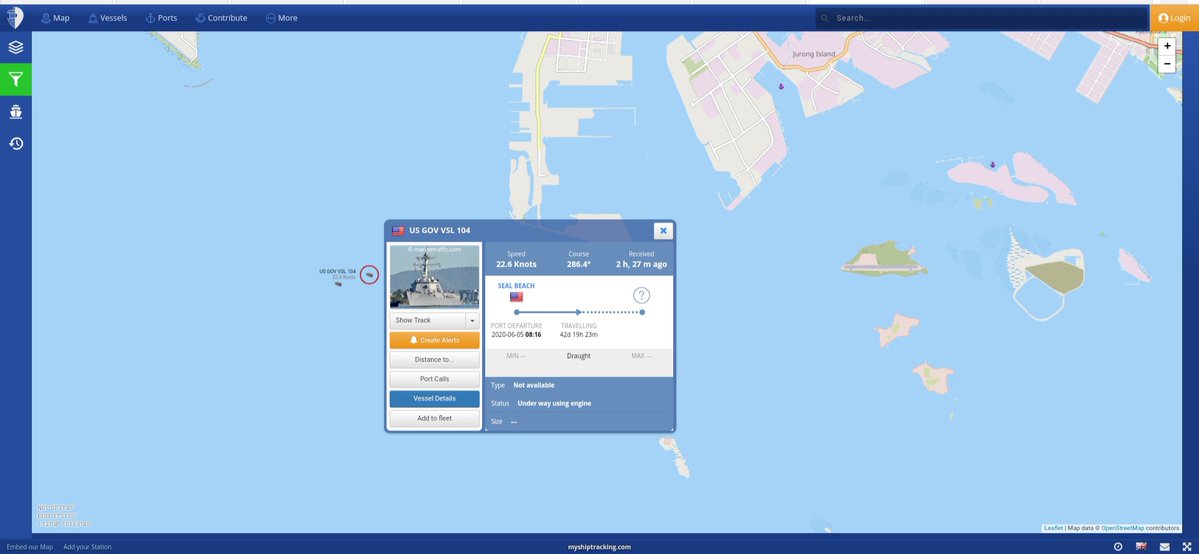1199x554 pixels.
Task: Click the anchor marker near Jurong Island
Action: click(781, 86)
